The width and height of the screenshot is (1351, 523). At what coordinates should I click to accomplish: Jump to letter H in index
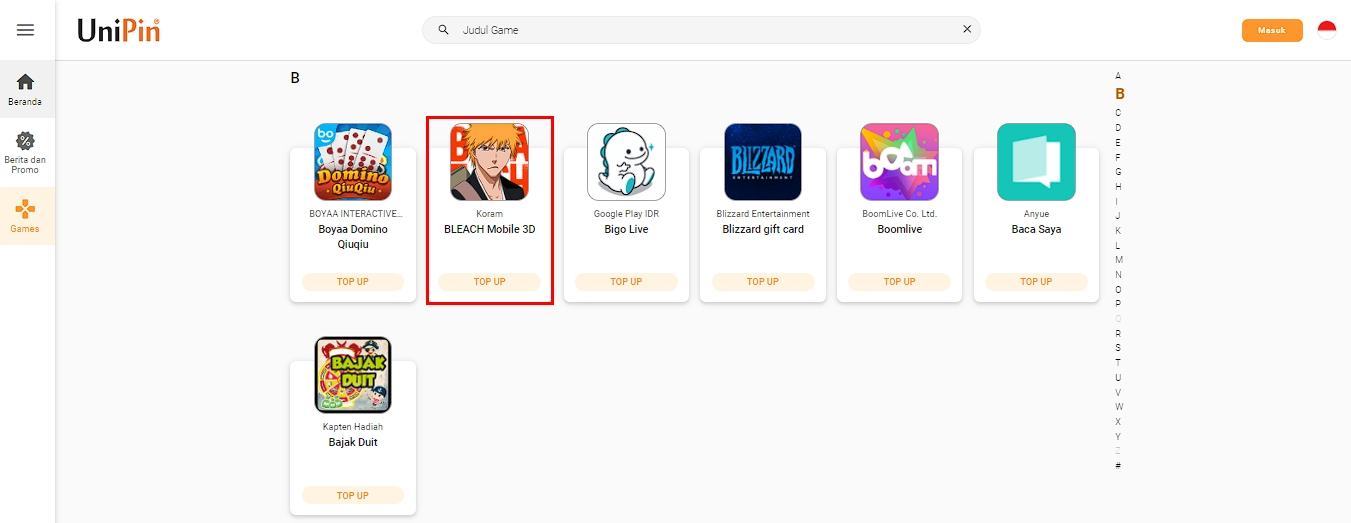coord(1118,186)
